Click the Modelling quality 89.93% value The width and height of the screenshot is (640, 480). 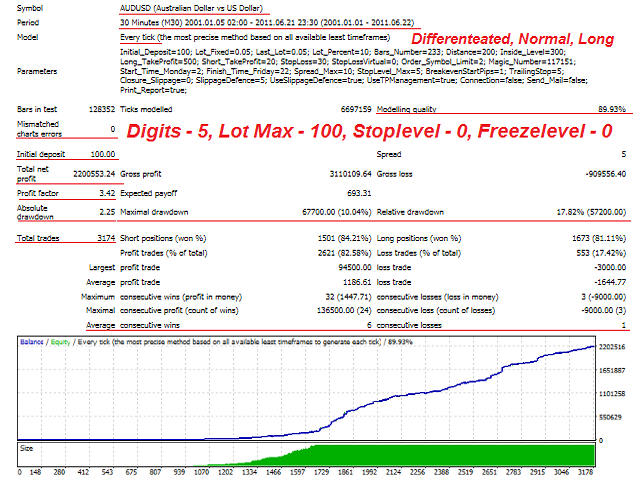tap(612, 109)
